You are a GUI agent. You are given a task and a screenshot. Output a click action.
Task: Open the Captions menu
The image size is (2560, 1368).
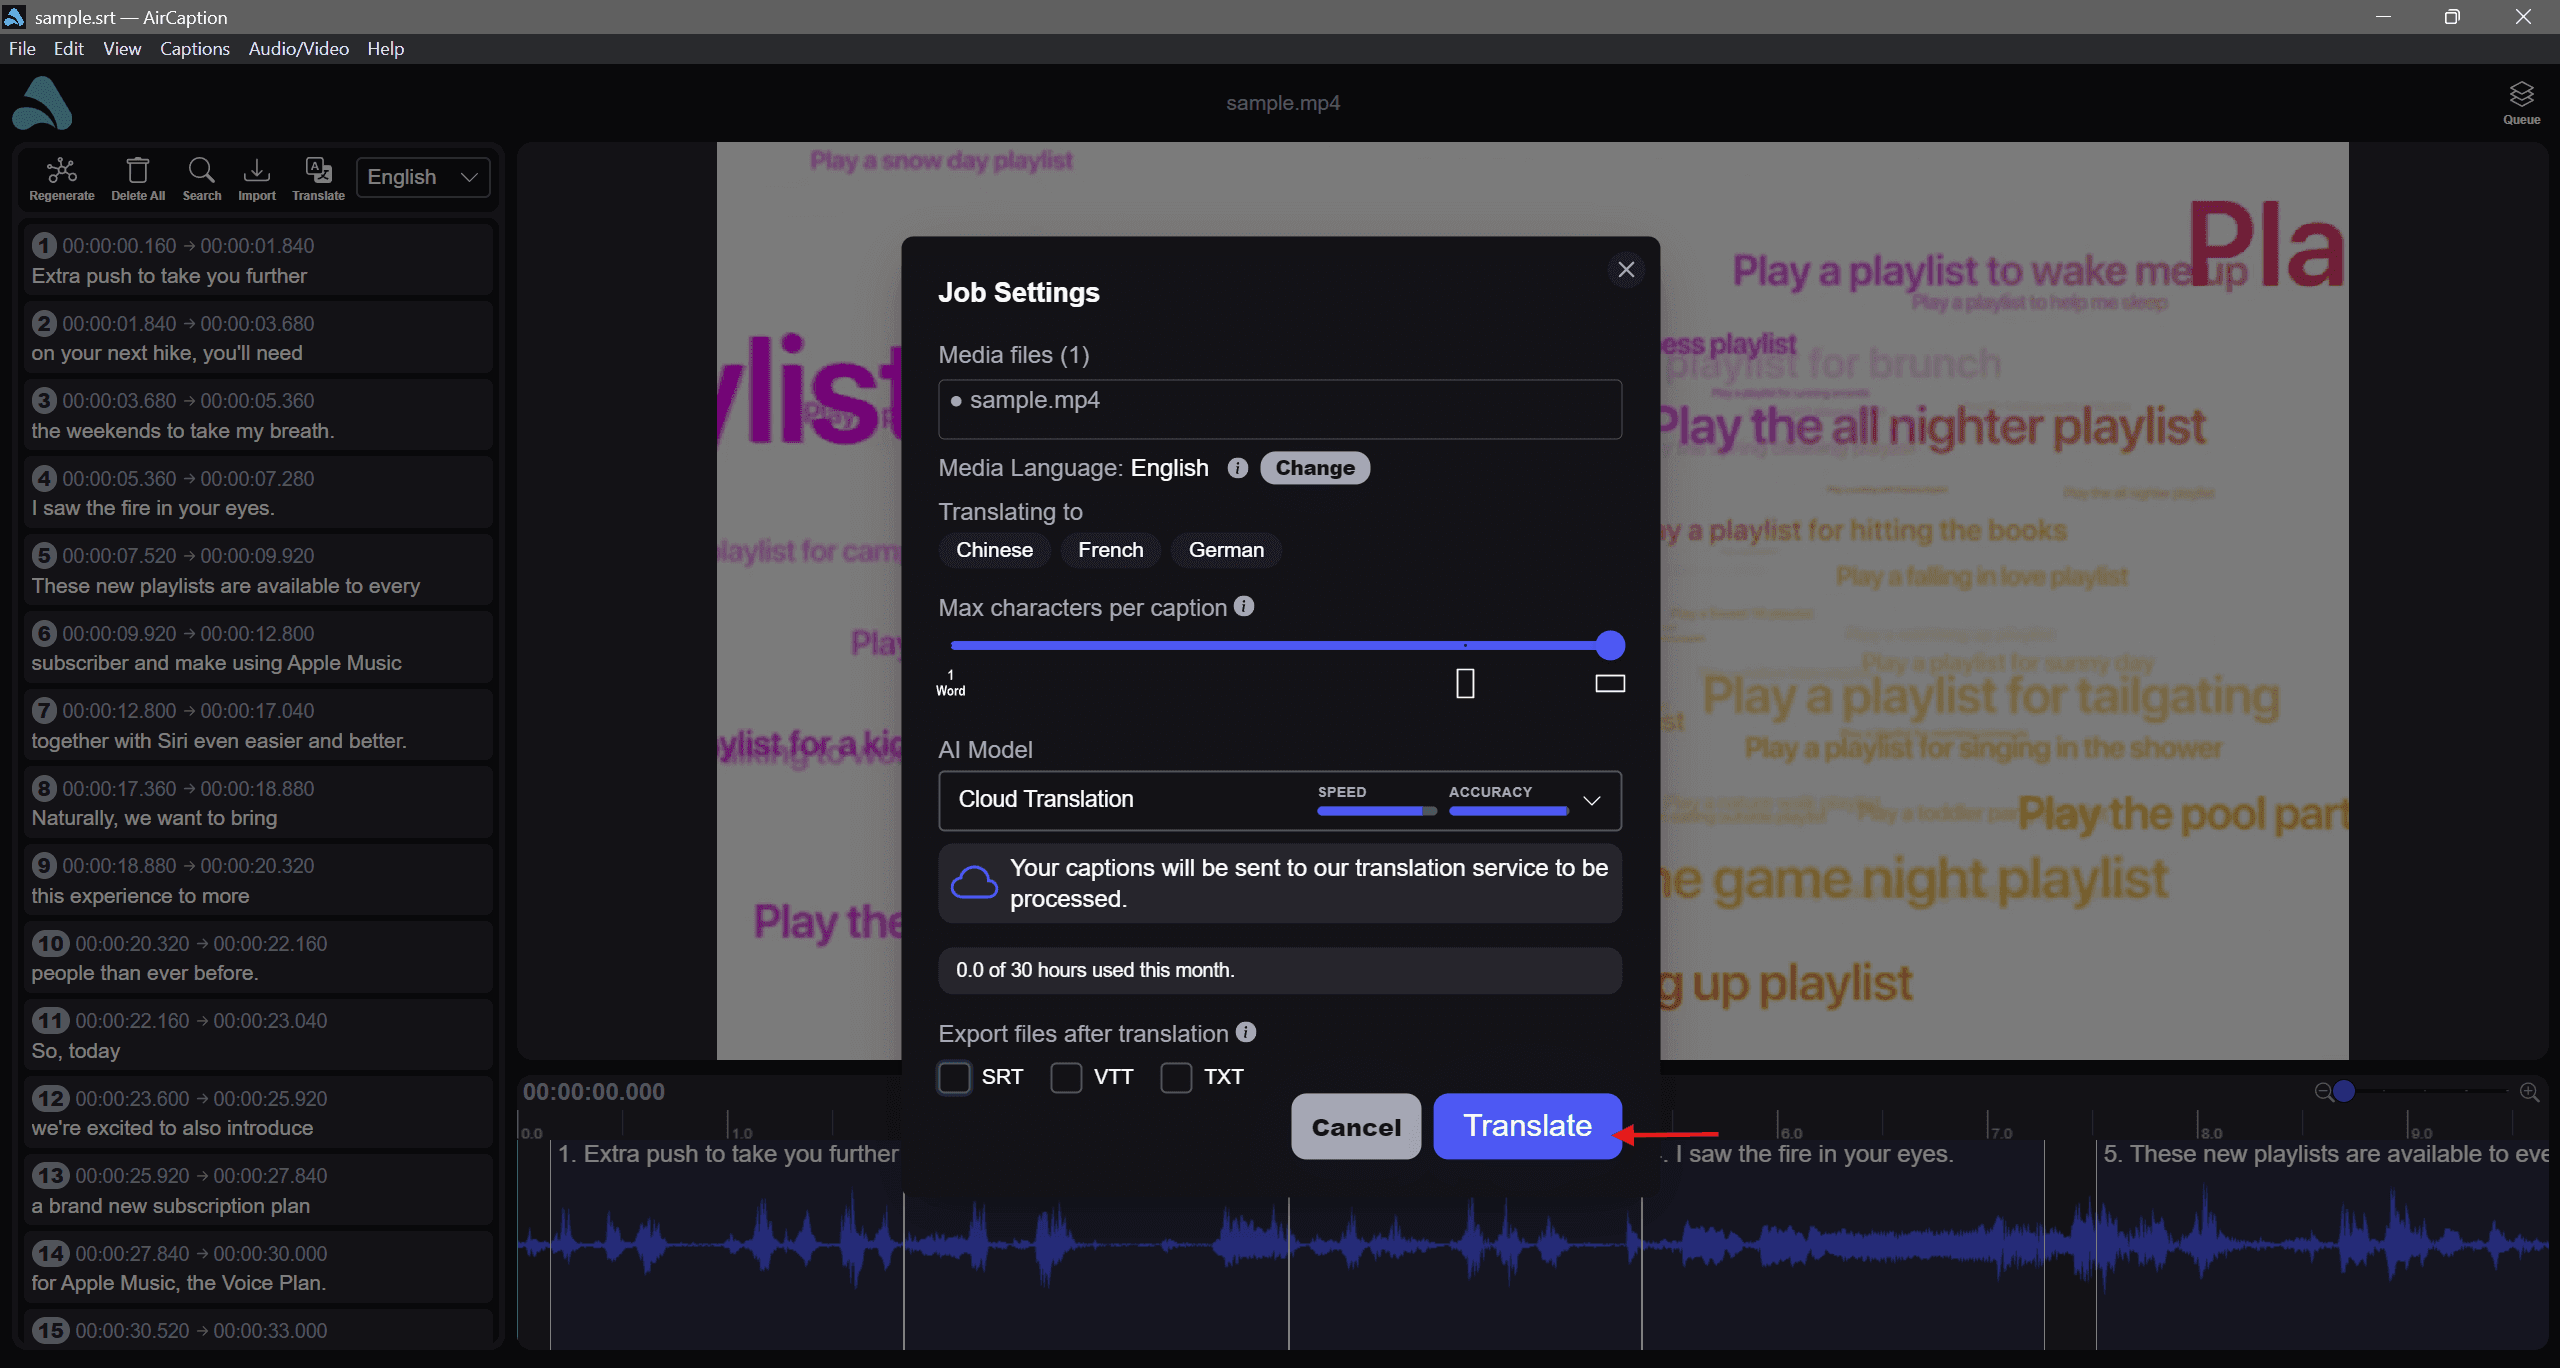195,49
